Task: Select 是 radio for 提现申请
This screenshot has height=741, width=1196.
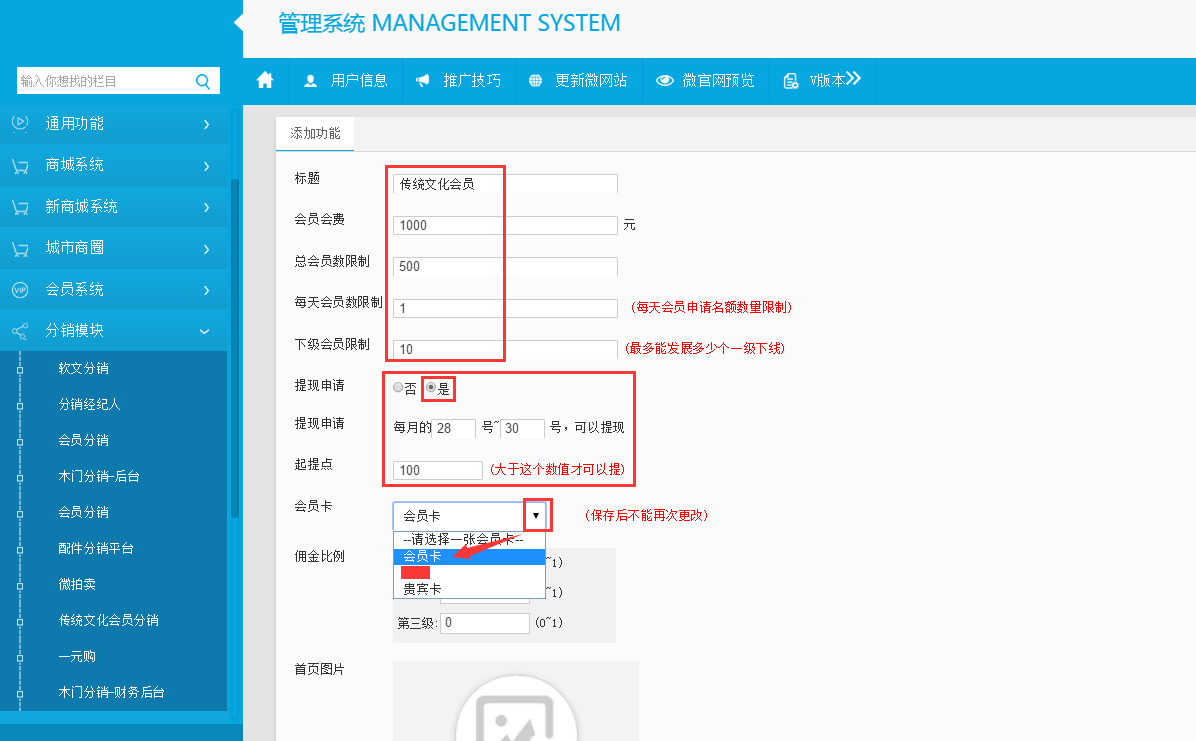Action: point(431,388)
